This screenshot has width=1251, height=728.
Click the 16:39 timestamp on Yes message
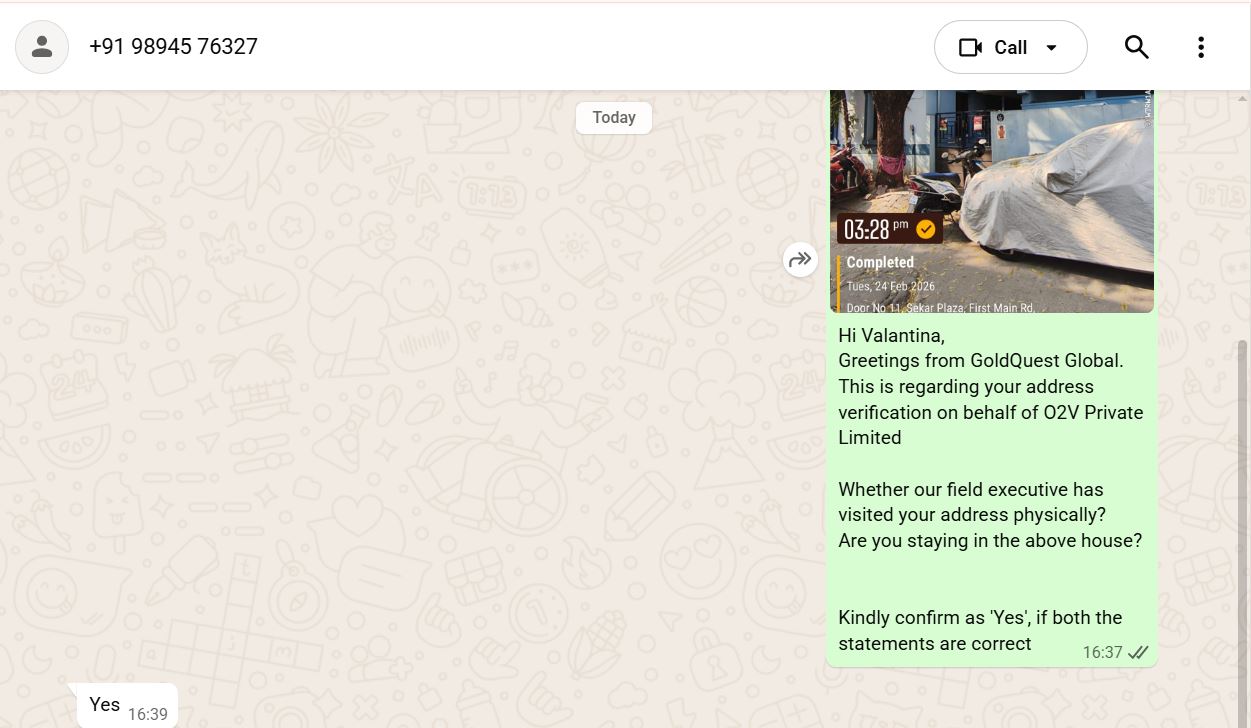coord(148,714)
